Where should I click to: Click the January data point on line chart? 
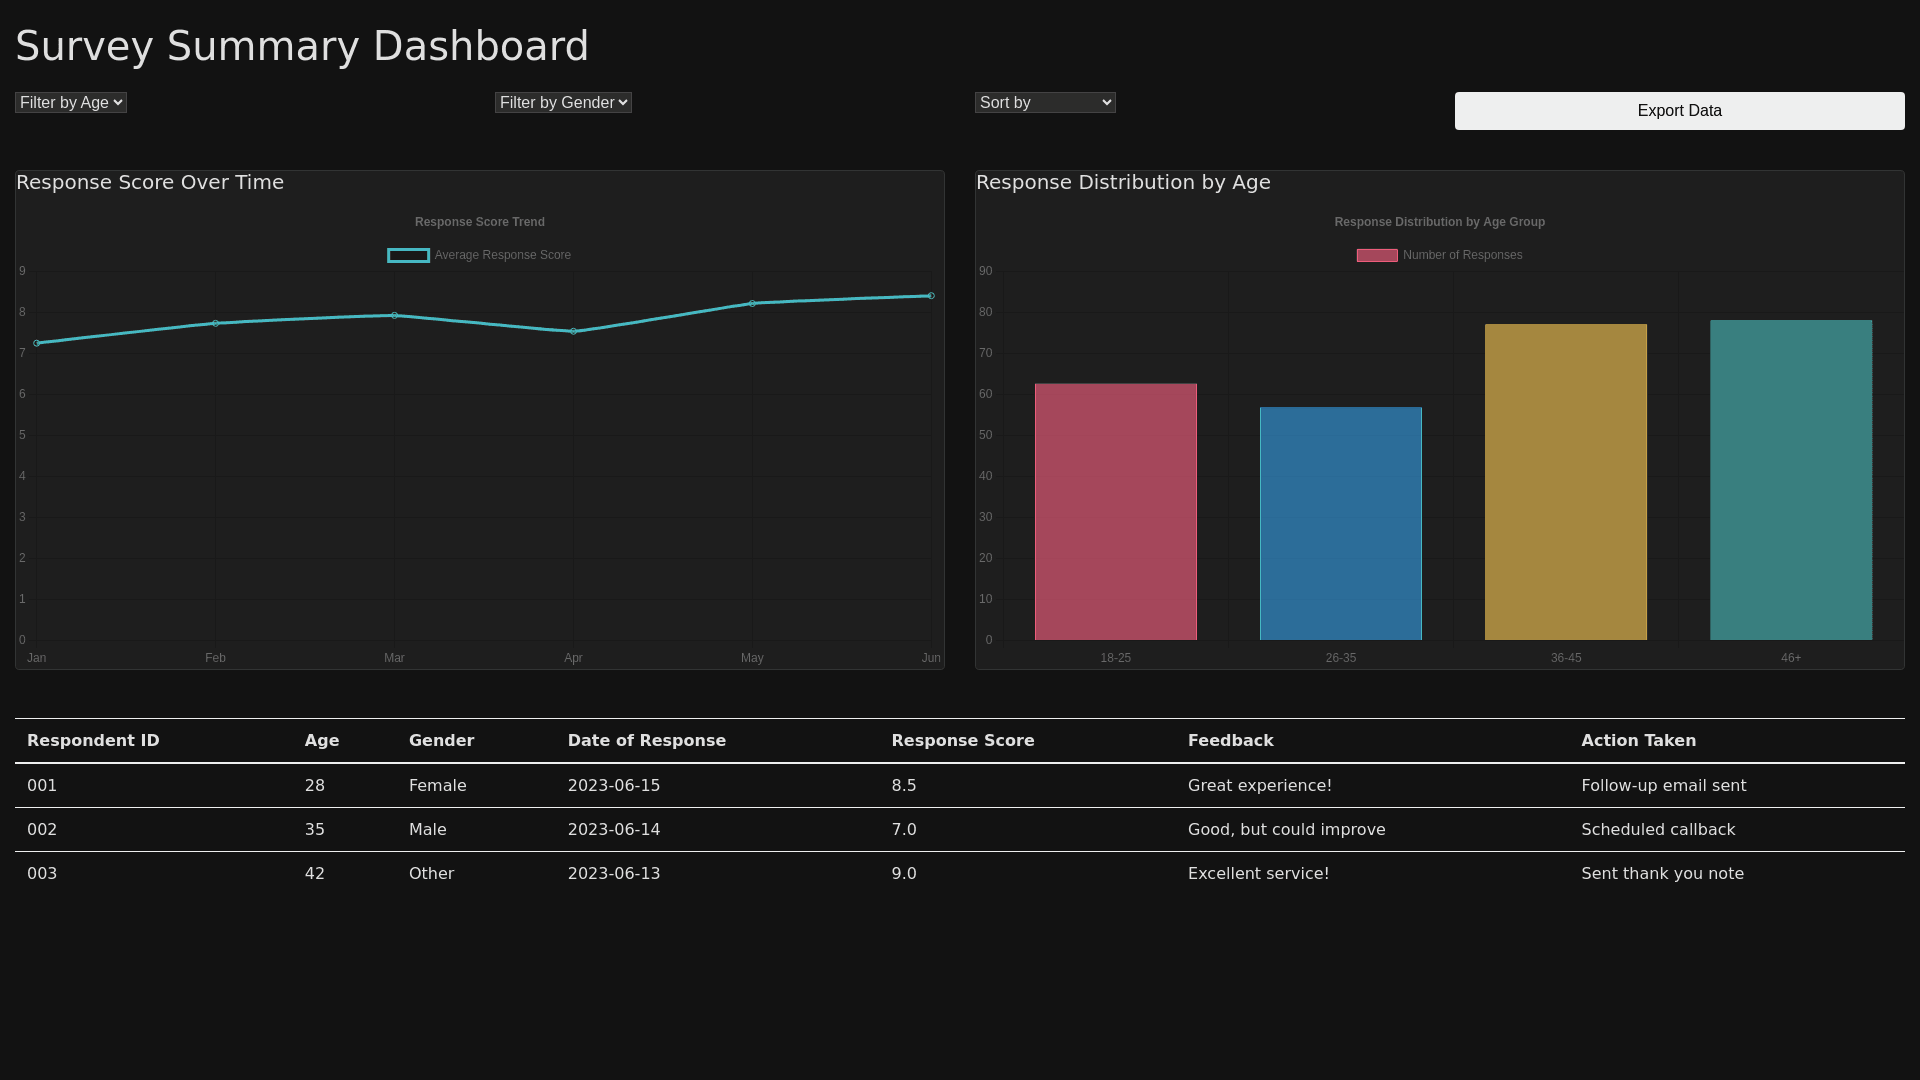click(37, 344)
